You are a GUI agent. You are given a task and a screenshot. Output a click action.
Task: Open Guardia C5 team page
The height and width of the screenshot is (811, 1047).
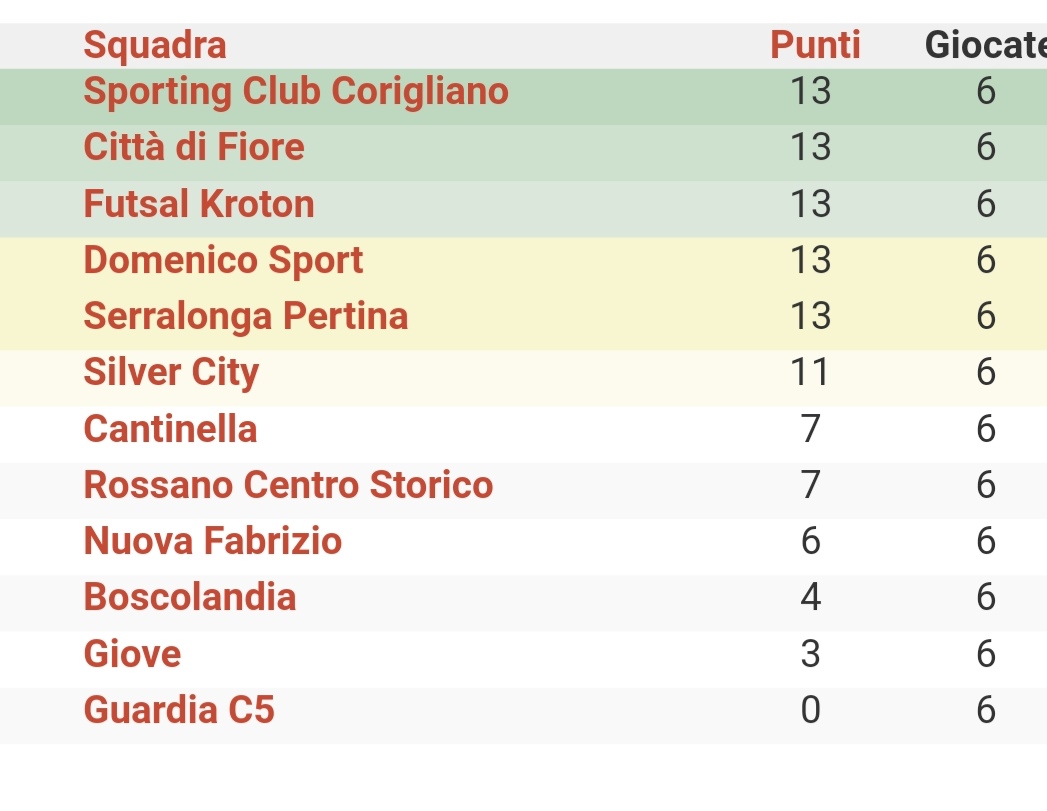click(179, 710)
